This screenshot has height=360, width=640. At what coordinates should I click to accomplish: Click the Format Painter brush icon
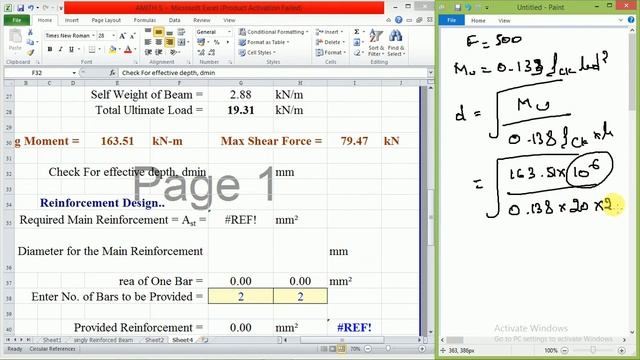coord(30,52)
